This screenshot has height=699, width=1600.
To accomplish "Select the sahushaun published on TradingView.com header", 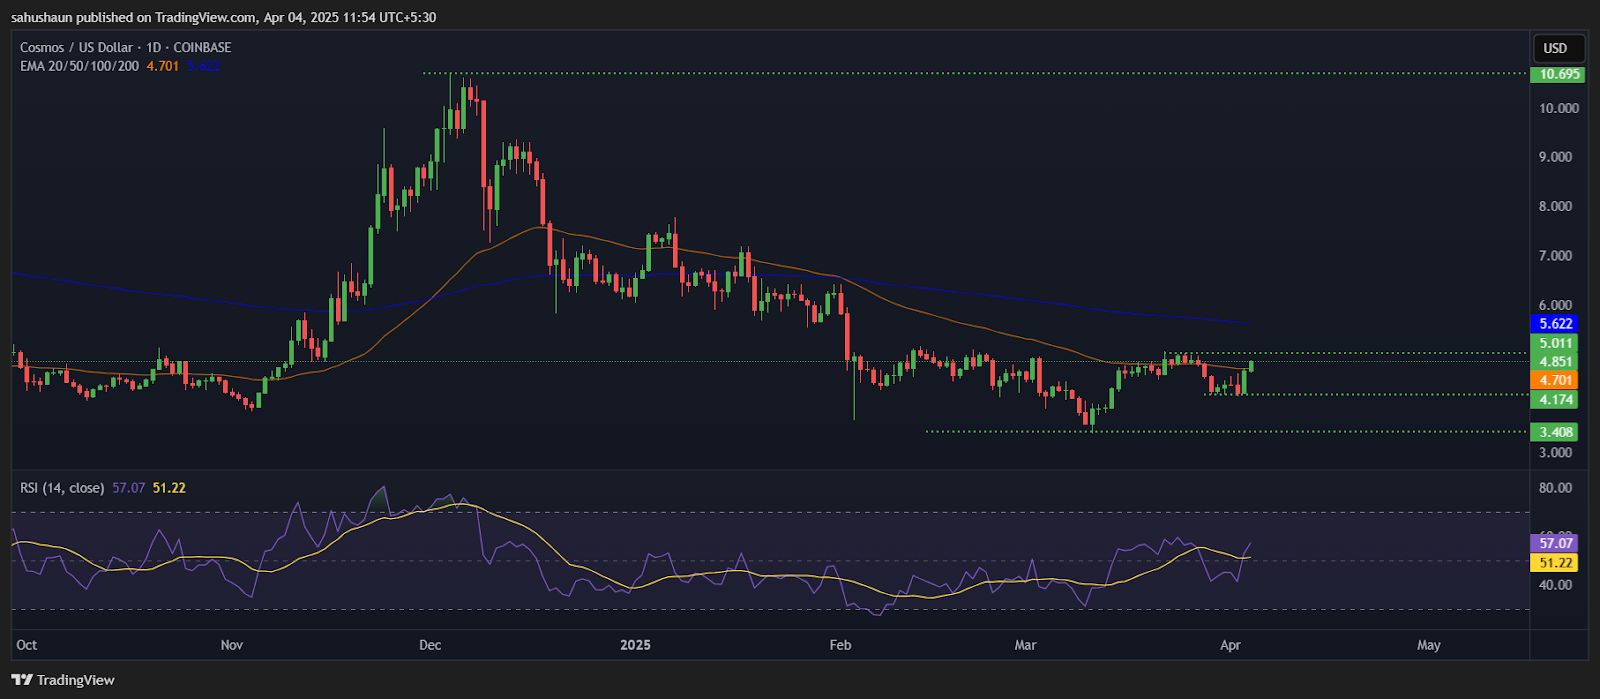I will pos(224,17).
